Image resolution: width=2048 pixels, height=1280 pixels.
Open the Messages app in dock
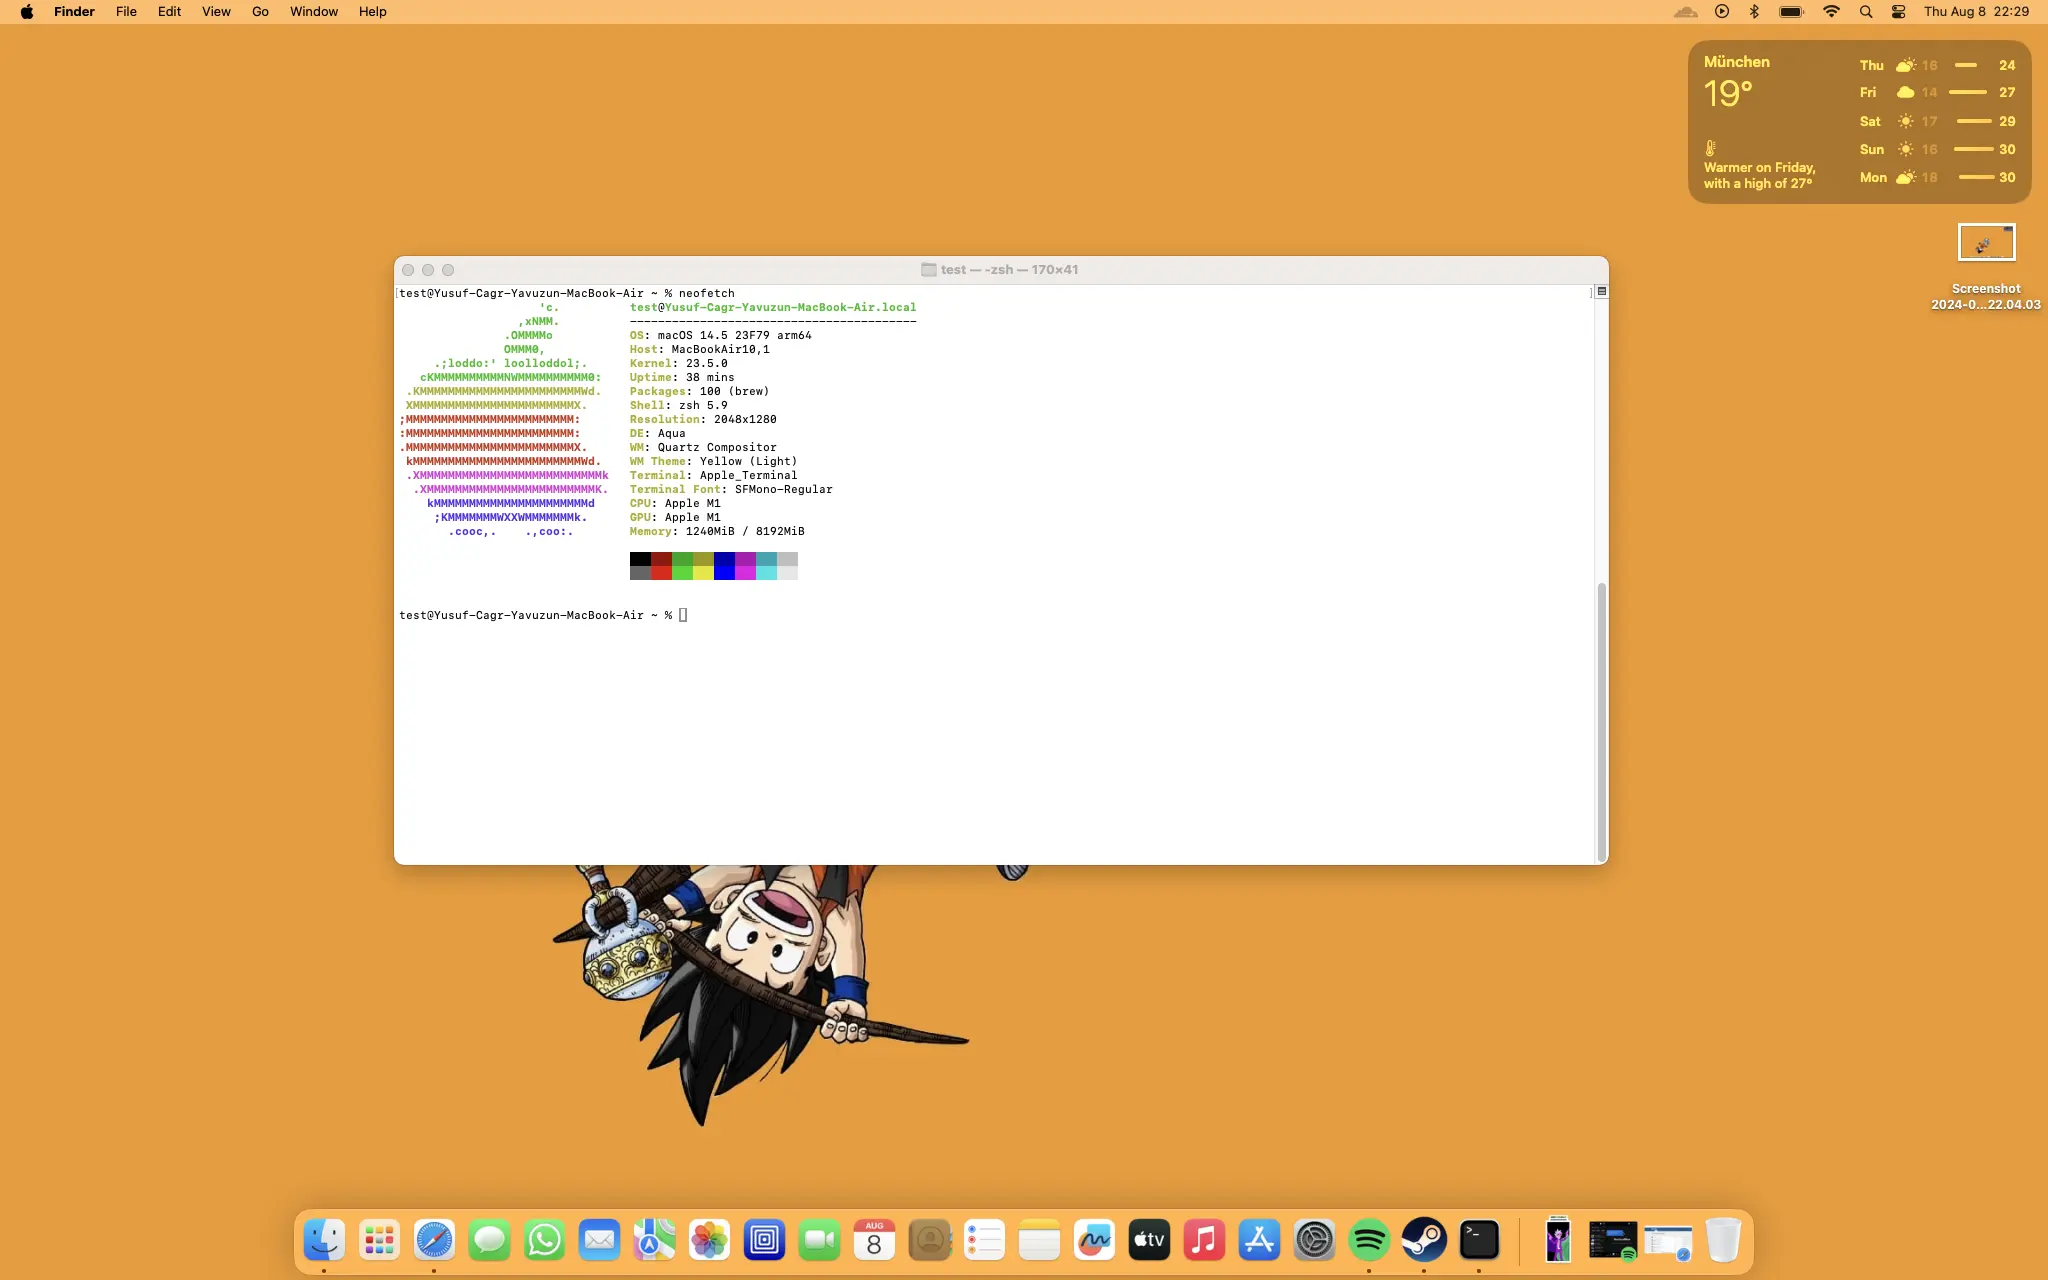(489, 1240)
